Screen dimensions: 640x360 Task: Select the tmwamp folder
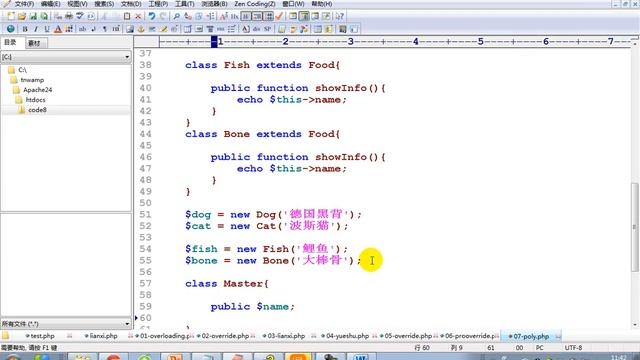tap(27, 80)
